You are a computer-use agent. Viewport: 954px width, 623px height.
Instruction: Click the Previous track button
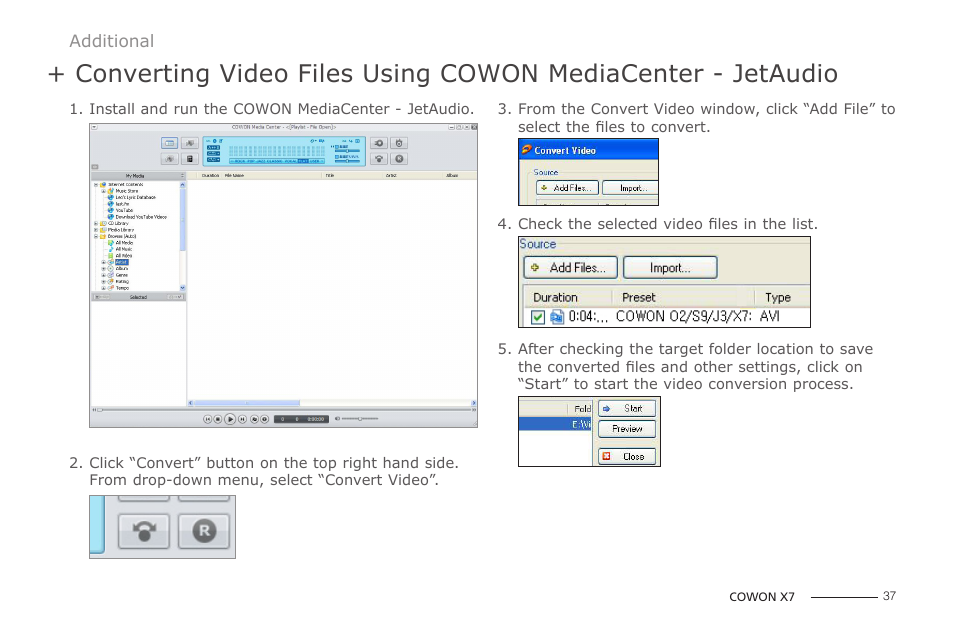pos(207,419)
